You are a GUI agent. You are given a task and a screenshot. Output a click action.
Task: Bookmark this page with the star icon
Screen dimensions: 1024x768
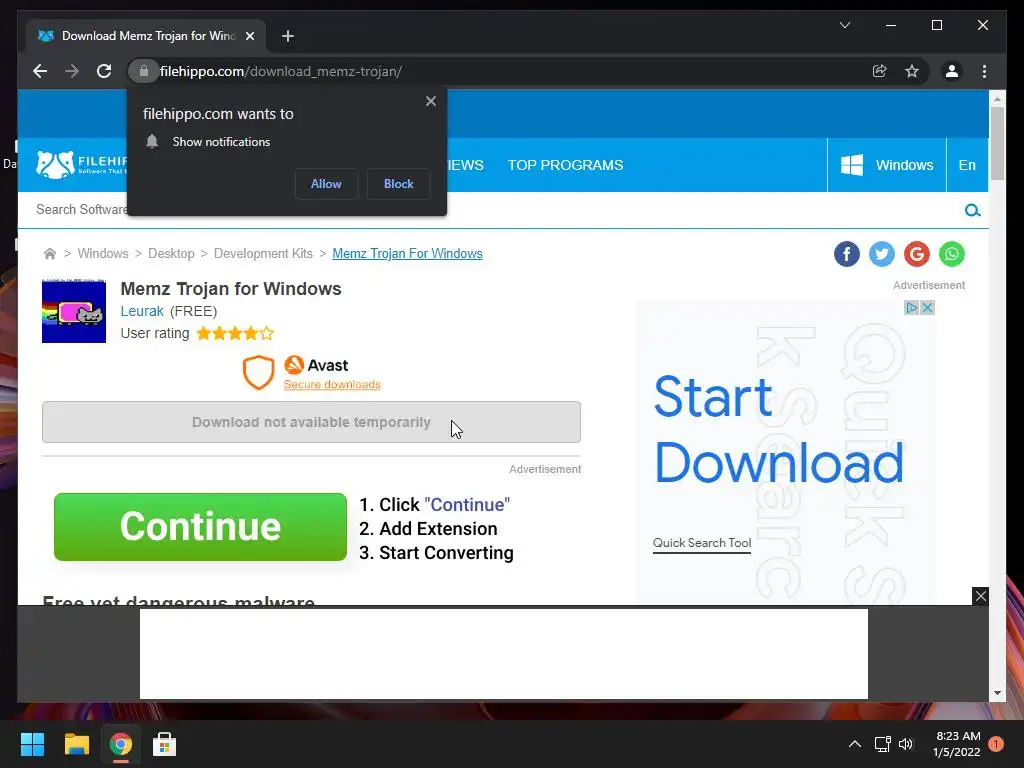pyautogui.click(x=912, y=71)
